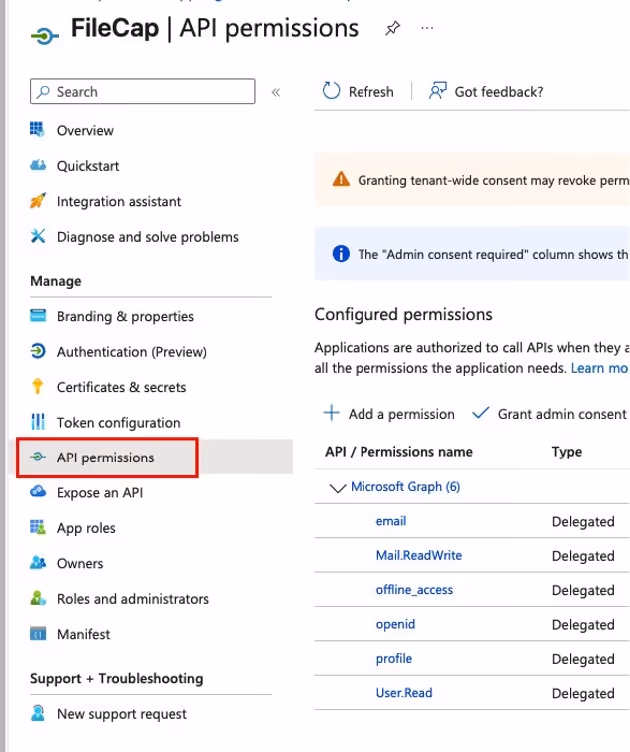
Task: Click the Got feedback person icon
Action: pos(437,91)
